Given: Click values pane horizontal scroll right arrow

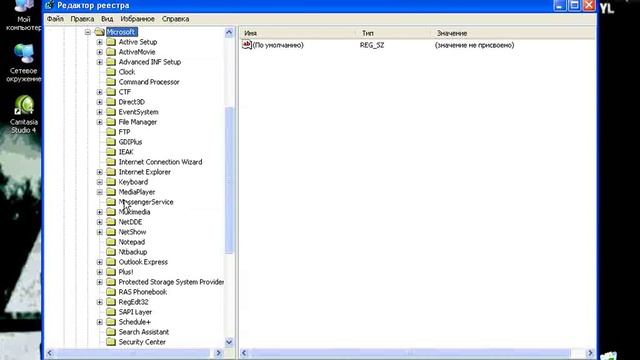Looking at the screenshot, I should [x=590, y=353].
